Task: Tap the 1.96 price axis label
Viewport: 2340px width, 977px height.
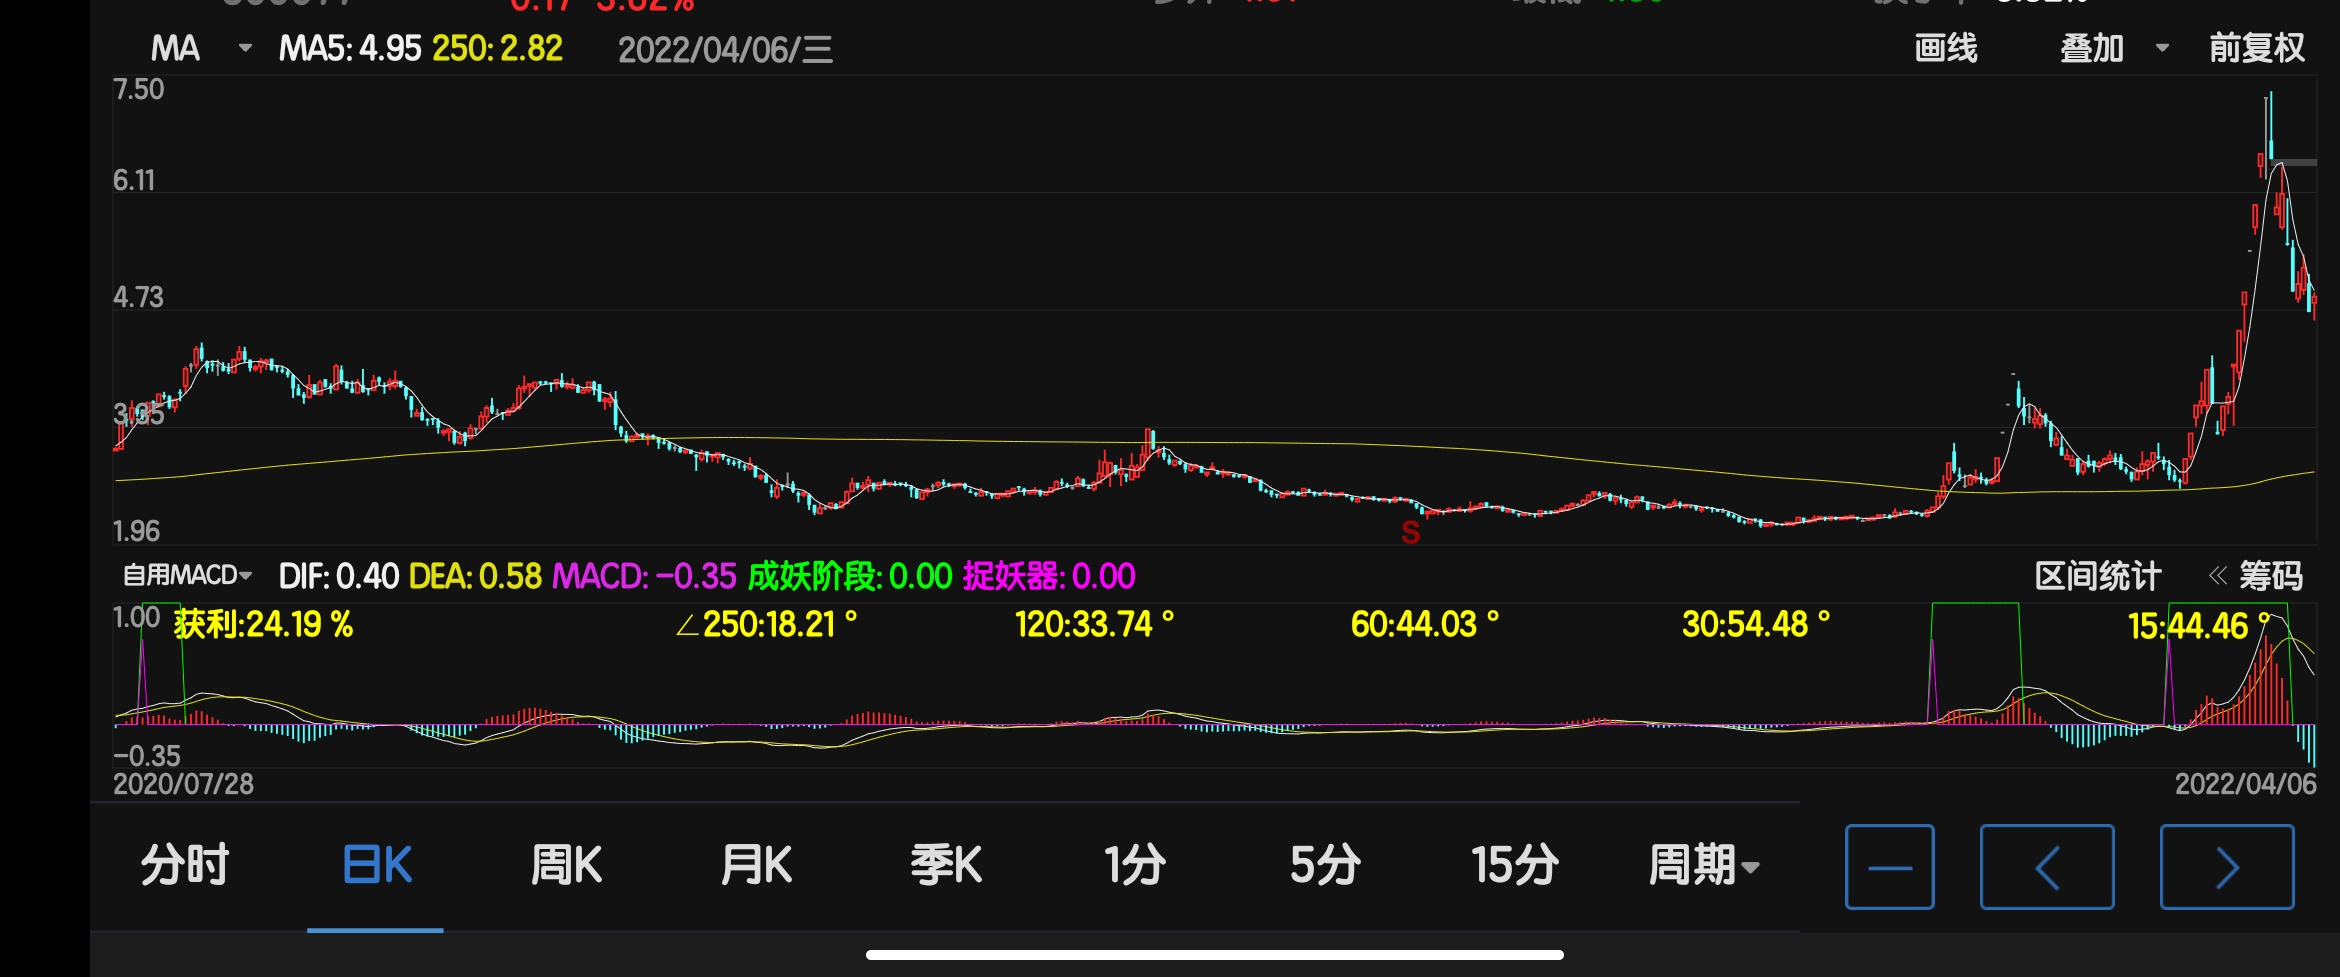Action: coord(137,532)
